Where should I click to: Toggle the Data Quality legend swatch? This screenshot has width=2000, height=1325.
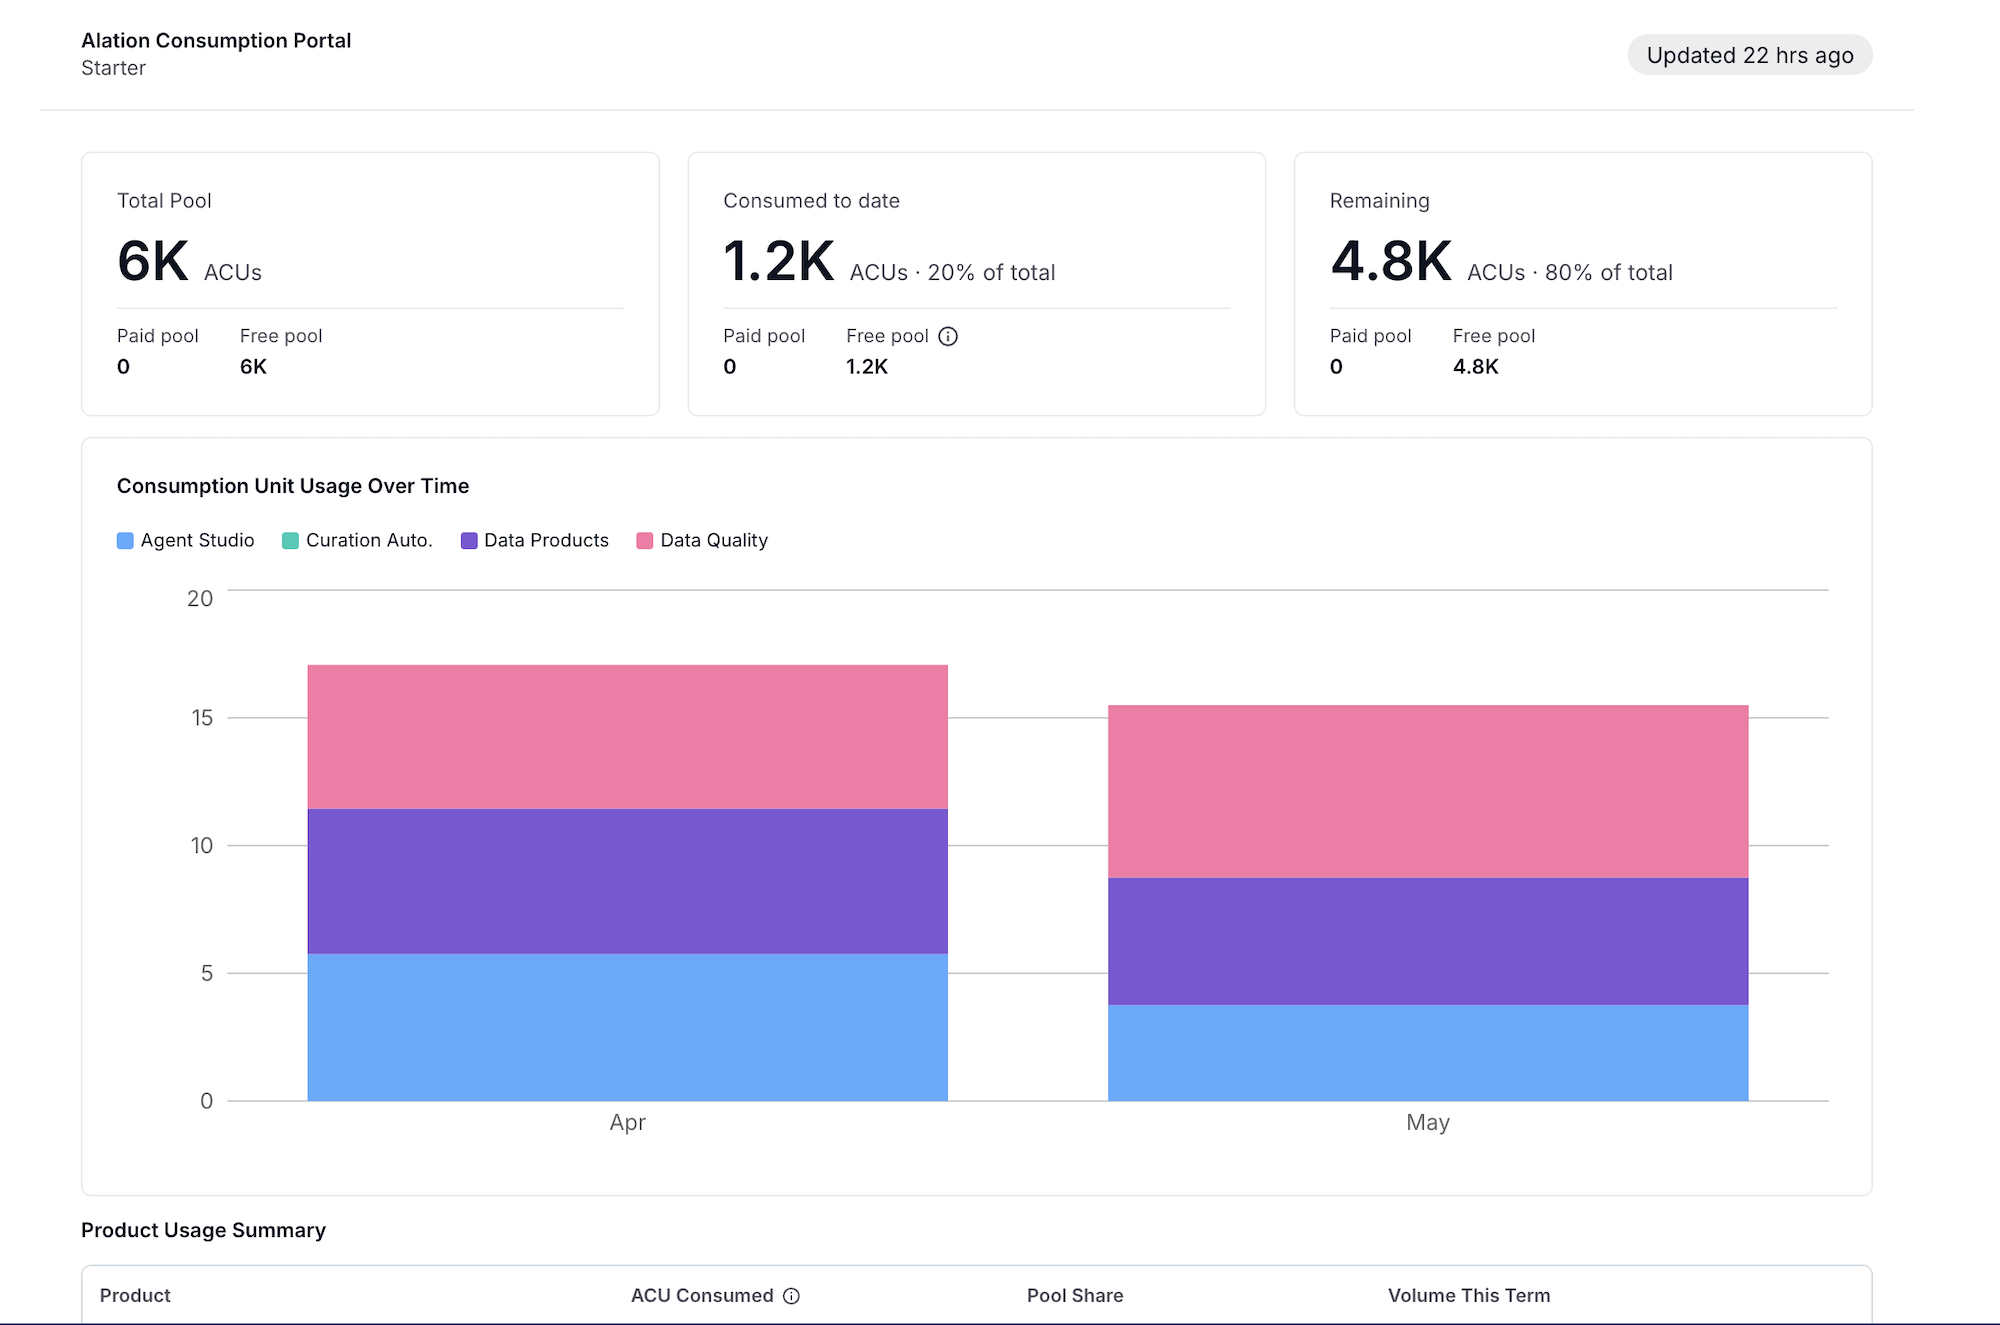[645, 541]
